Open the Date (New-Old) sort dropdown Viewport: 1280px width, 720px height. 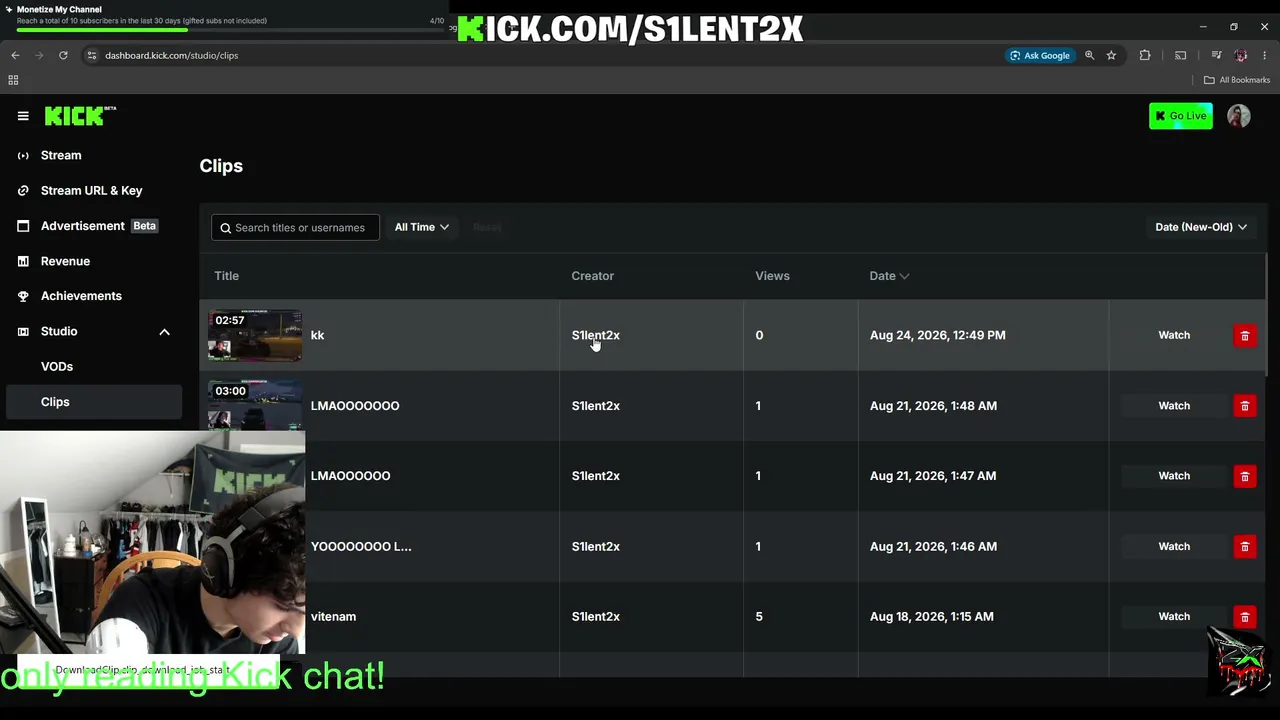pyautogui.click(x=1201, y=227)
